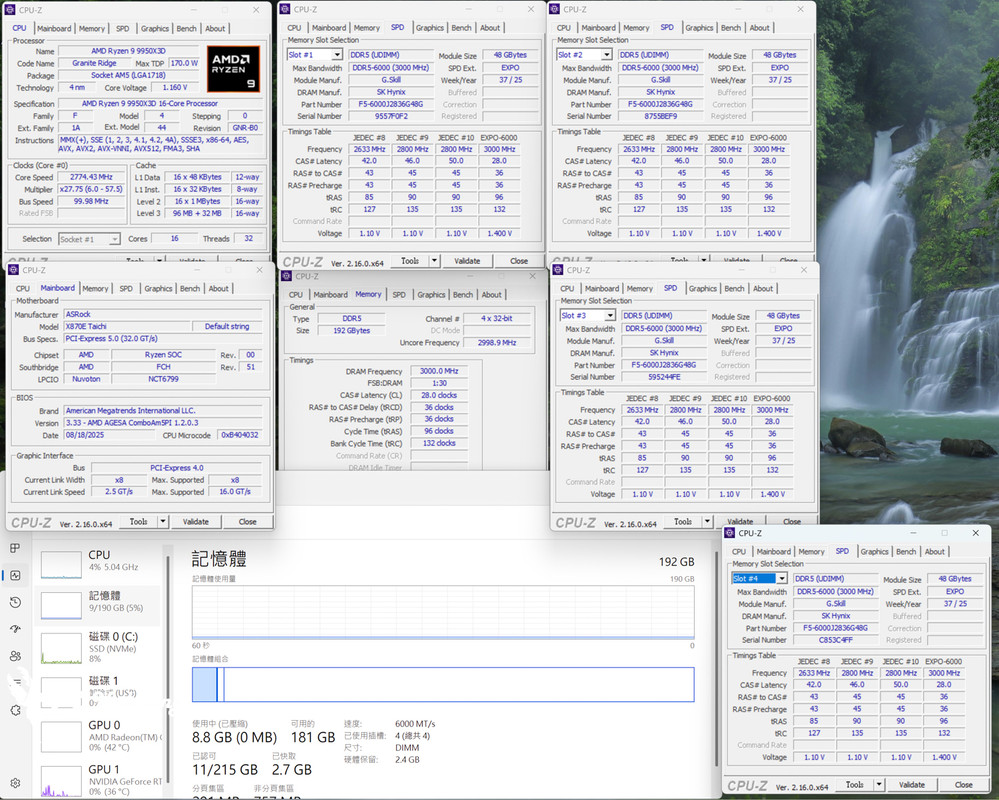Image resolution: width=999 pixels, height=800 pixels.
Task: Click CPU-Z title icon of the Memory window
Action: 287,276
